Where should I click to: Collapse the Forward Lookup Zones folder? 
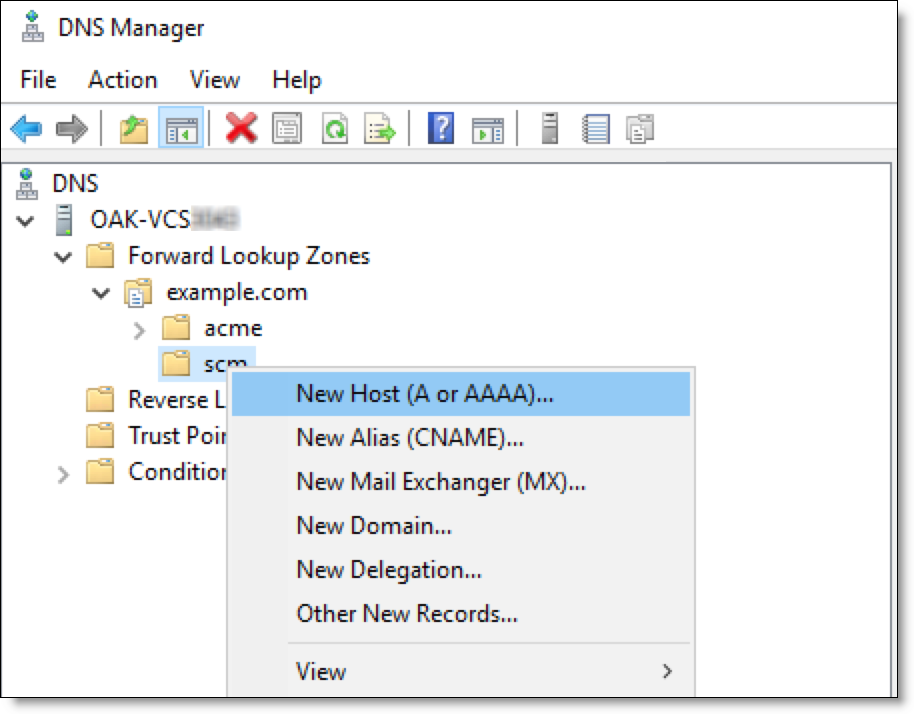[63, 257]
